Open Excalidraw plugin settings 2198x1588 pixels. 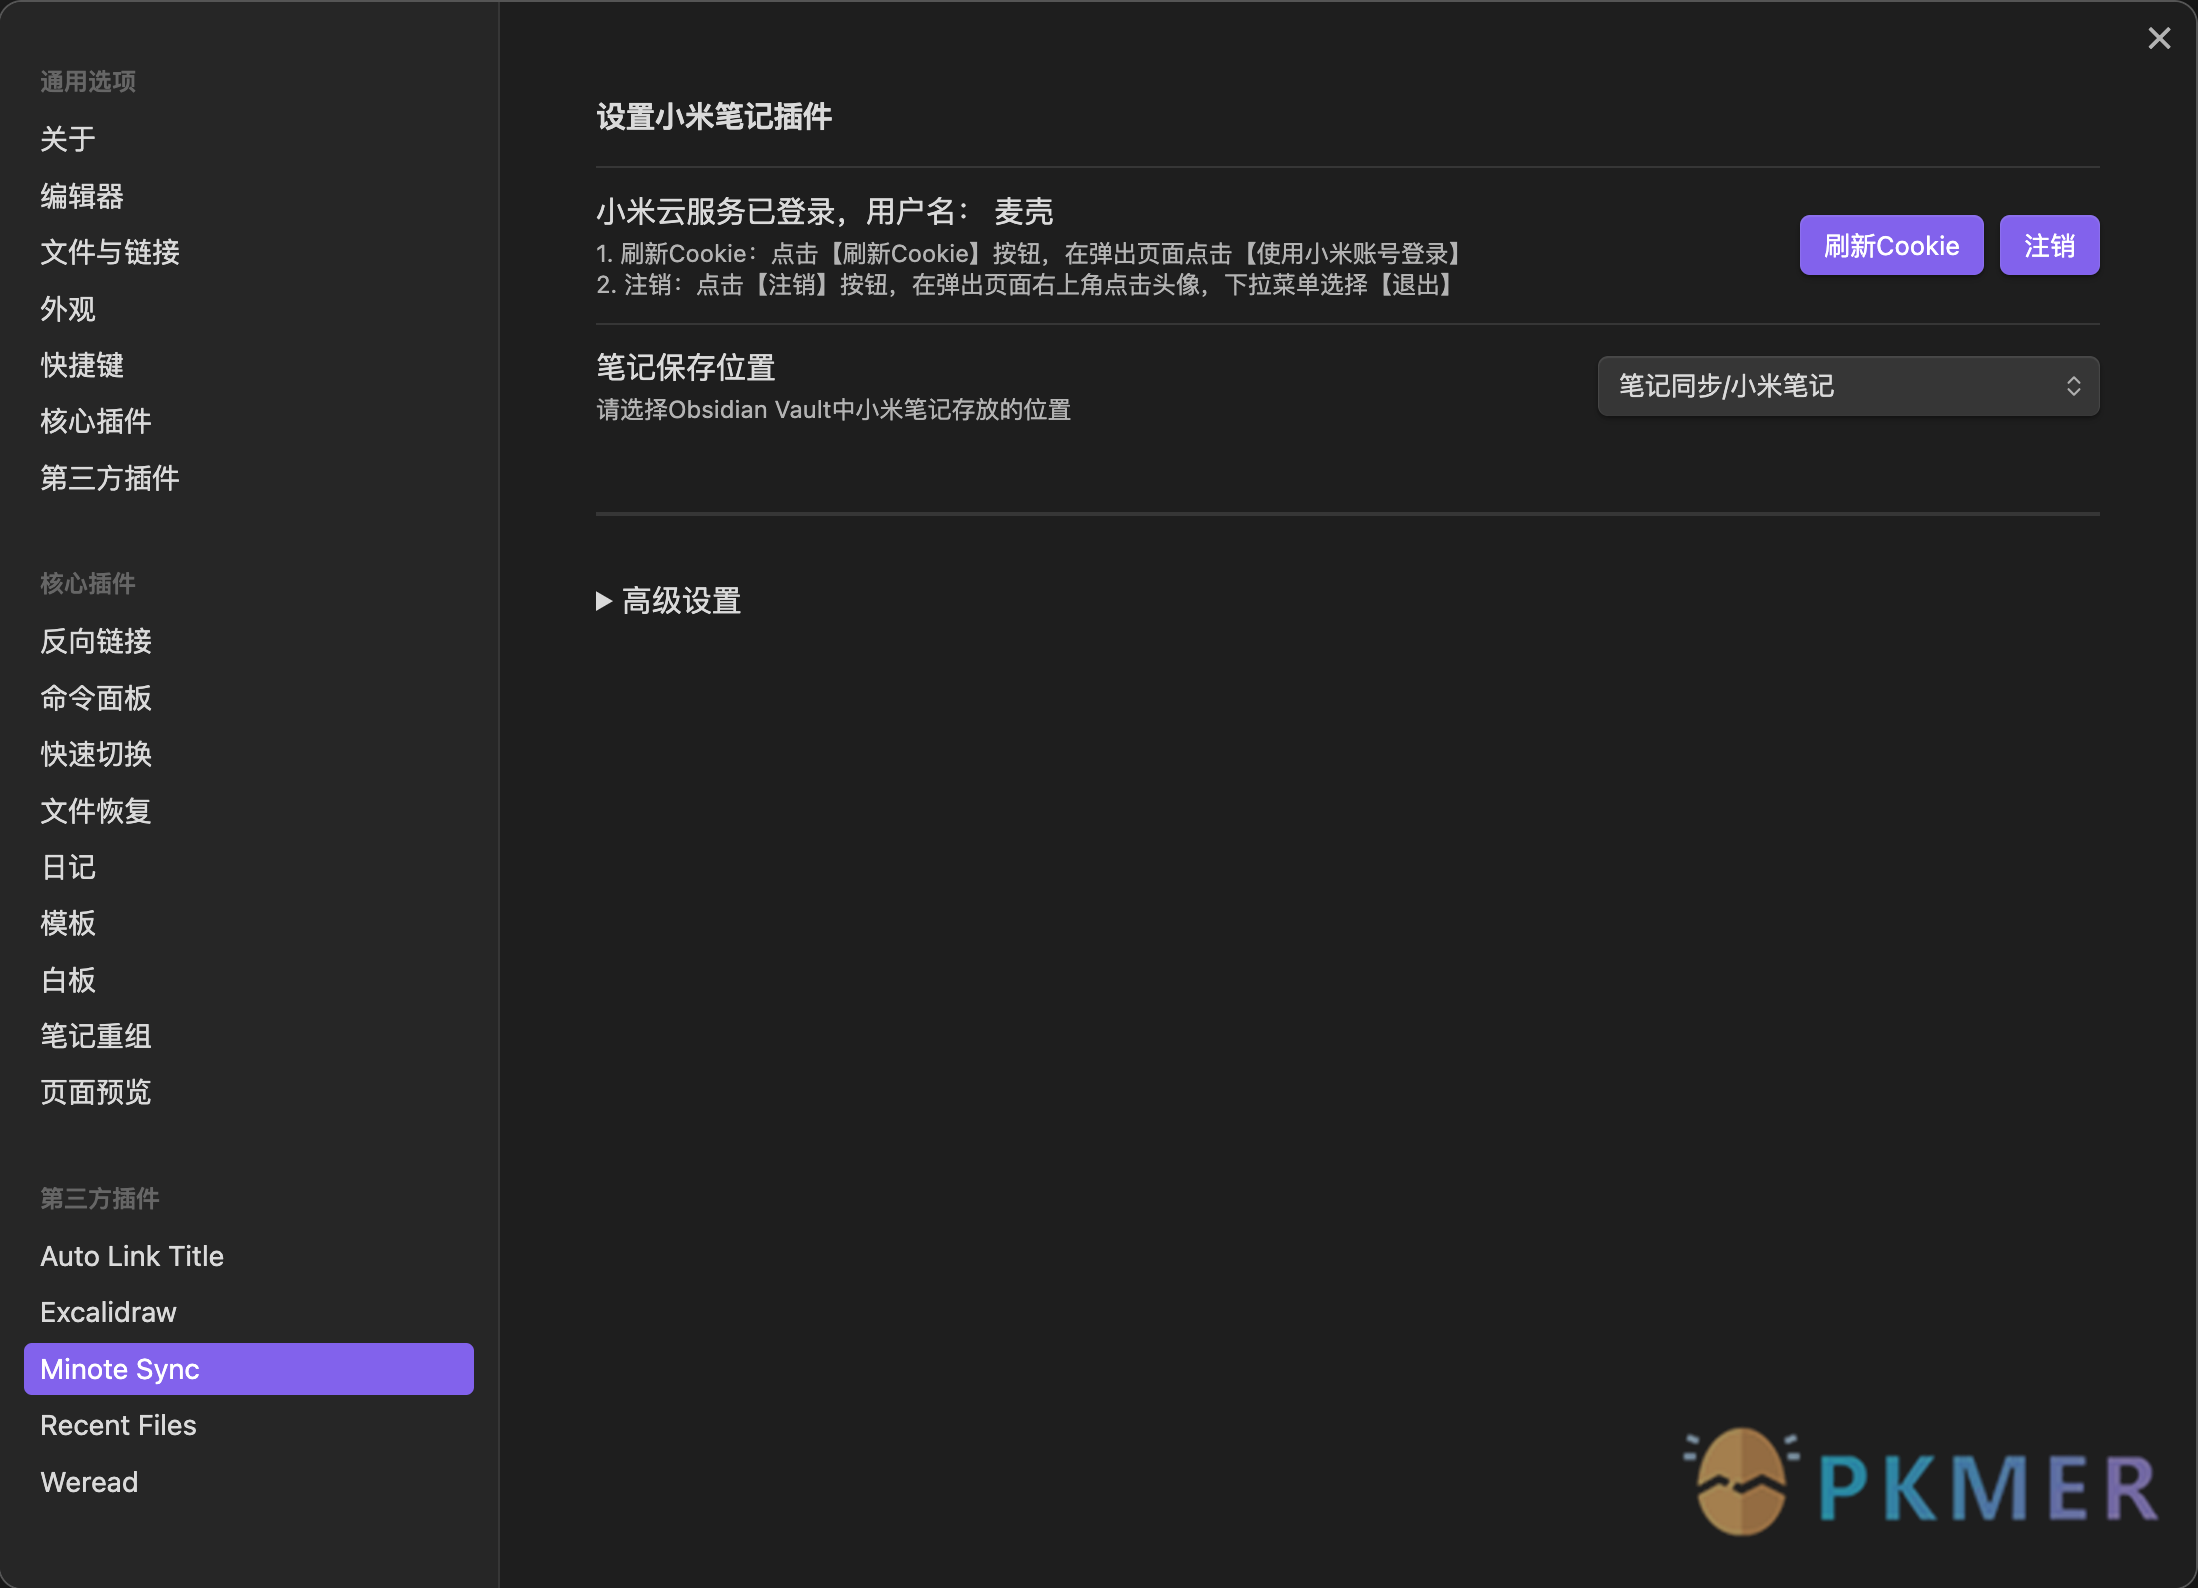[x=248, y=1312]
